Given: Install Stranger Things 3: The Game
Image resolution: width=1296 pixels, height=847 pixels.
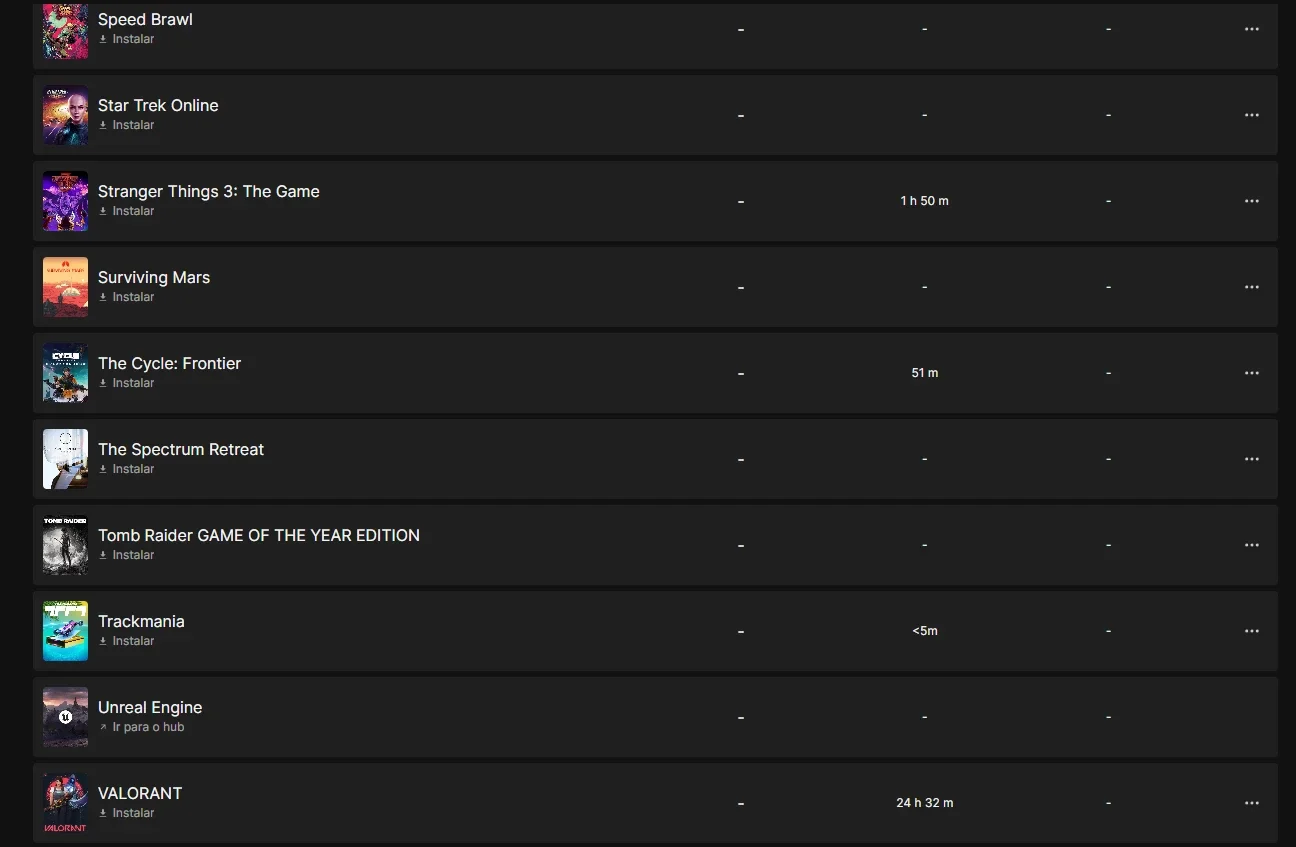Looking at the screenshot, I should pos(126,211).
